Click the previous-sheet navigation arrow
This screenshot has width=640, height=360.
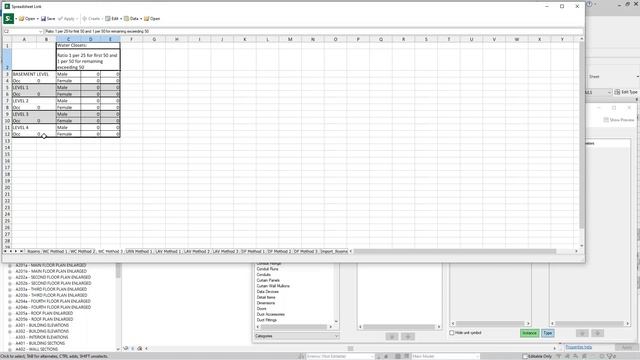[11, 251]
